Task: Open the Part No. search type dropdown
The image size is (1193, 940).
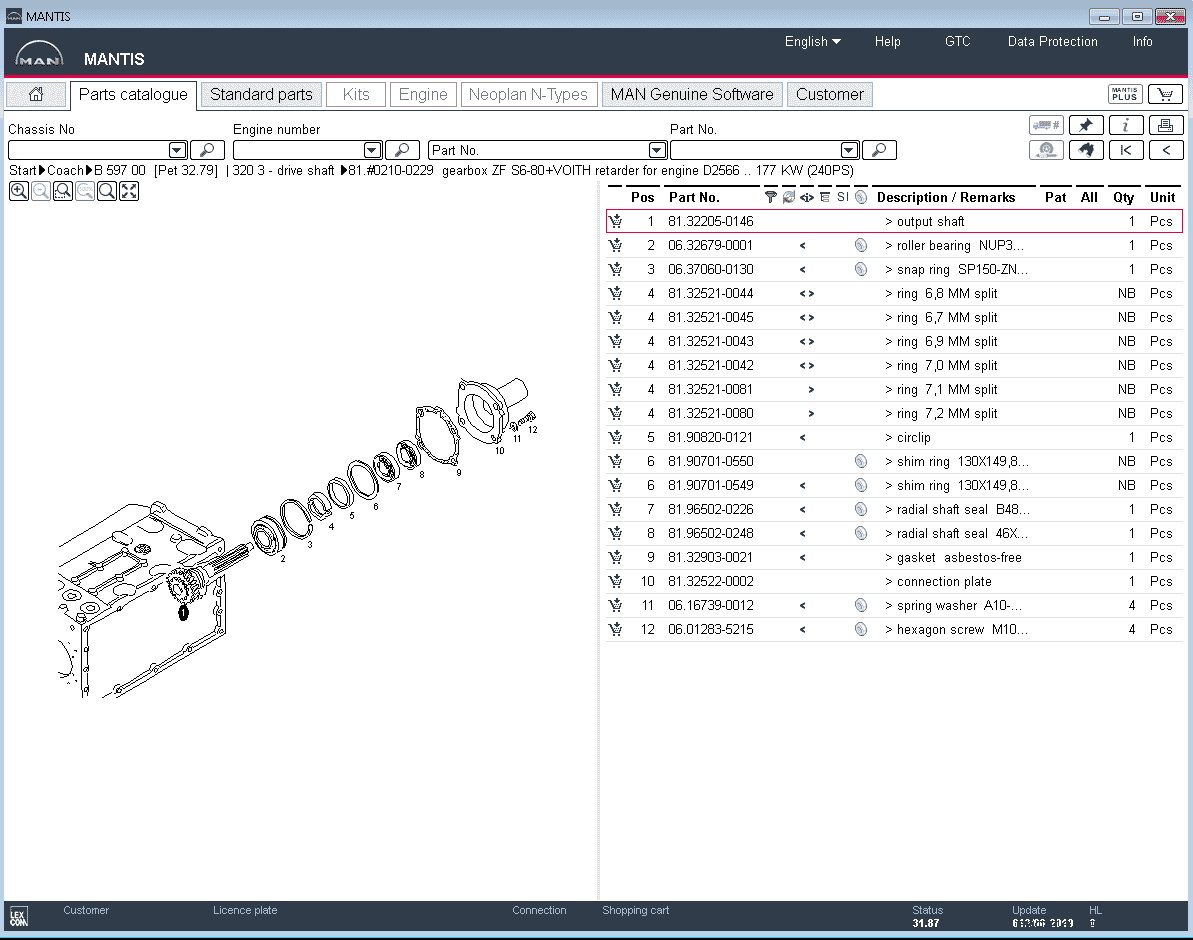Action: pyautogui.click(x=657, y=150)
